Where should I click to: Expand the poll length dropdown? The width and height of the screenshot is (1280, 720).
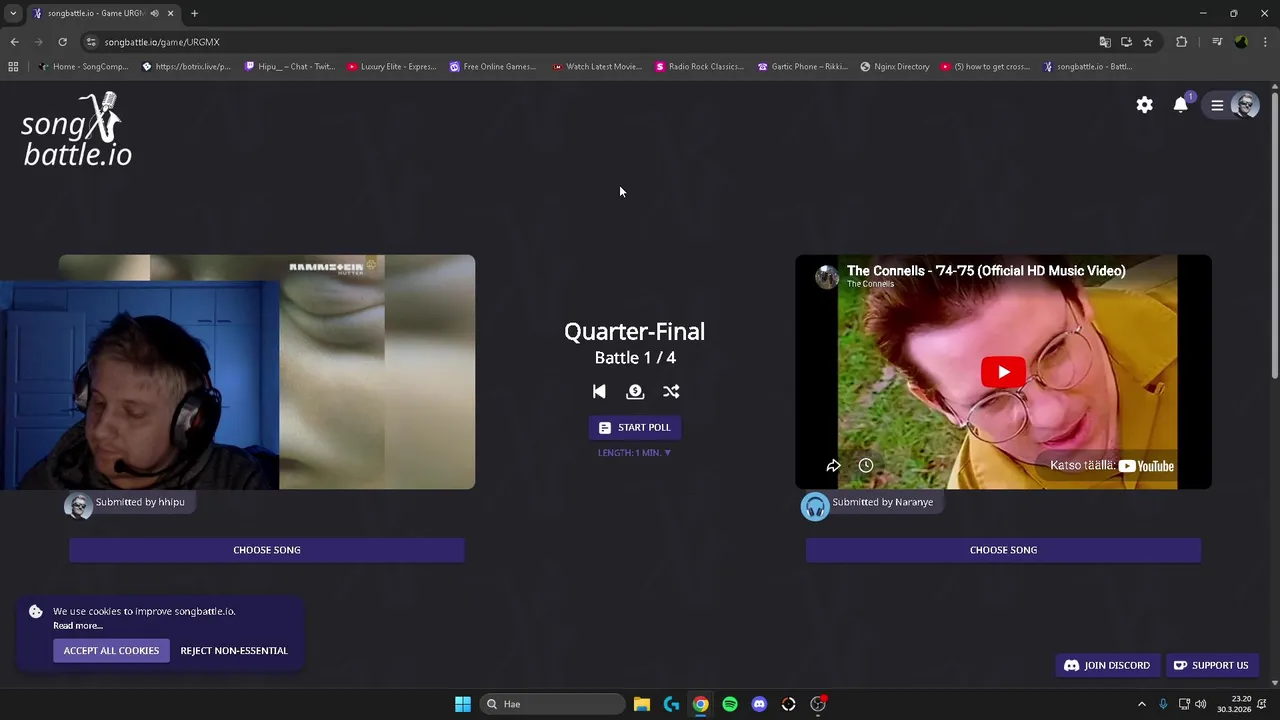pyautogui.click(x=635, y=453)
